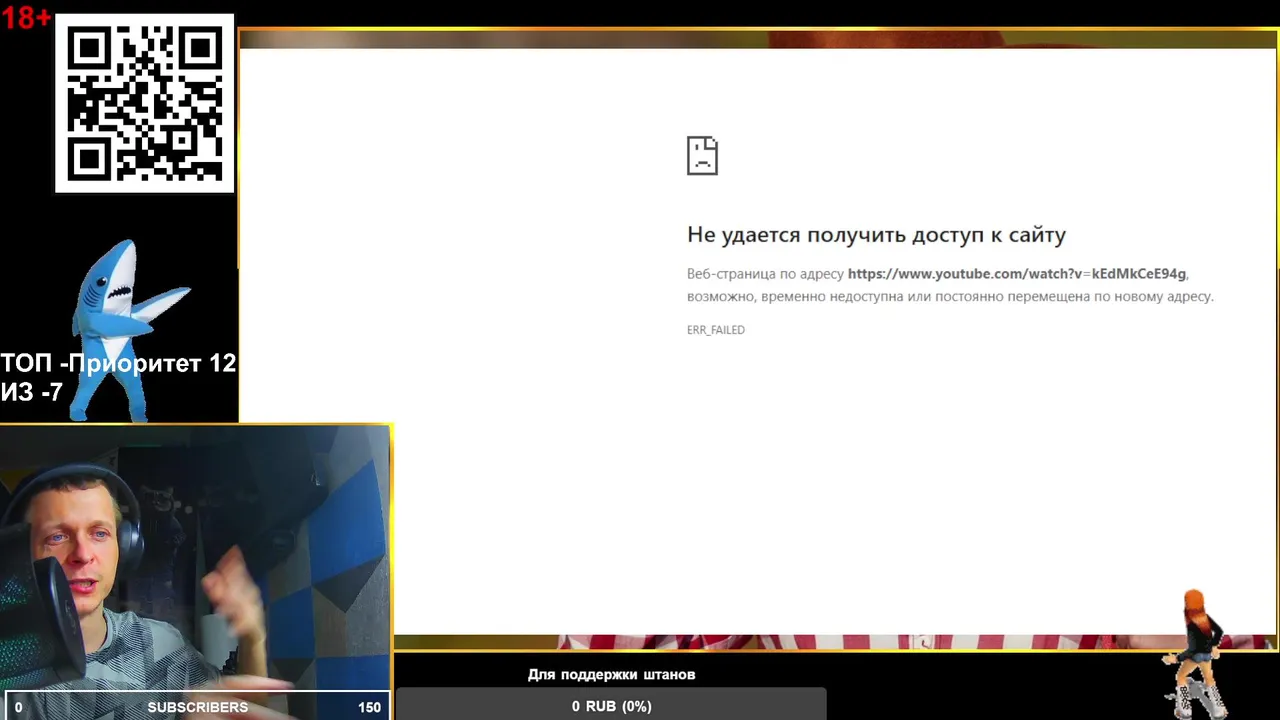This screenshot has height=720, width=1280.
Task: Click the "Не удается получить доступ к сайту" heading
Action: [876, 235]
